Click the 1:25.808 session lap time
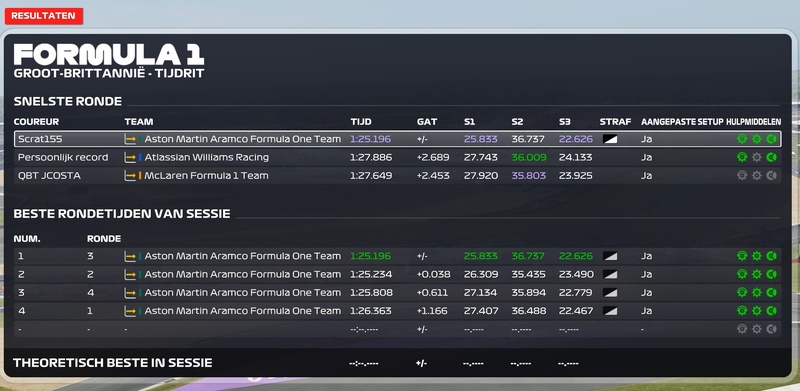 (x=371, y=292)
